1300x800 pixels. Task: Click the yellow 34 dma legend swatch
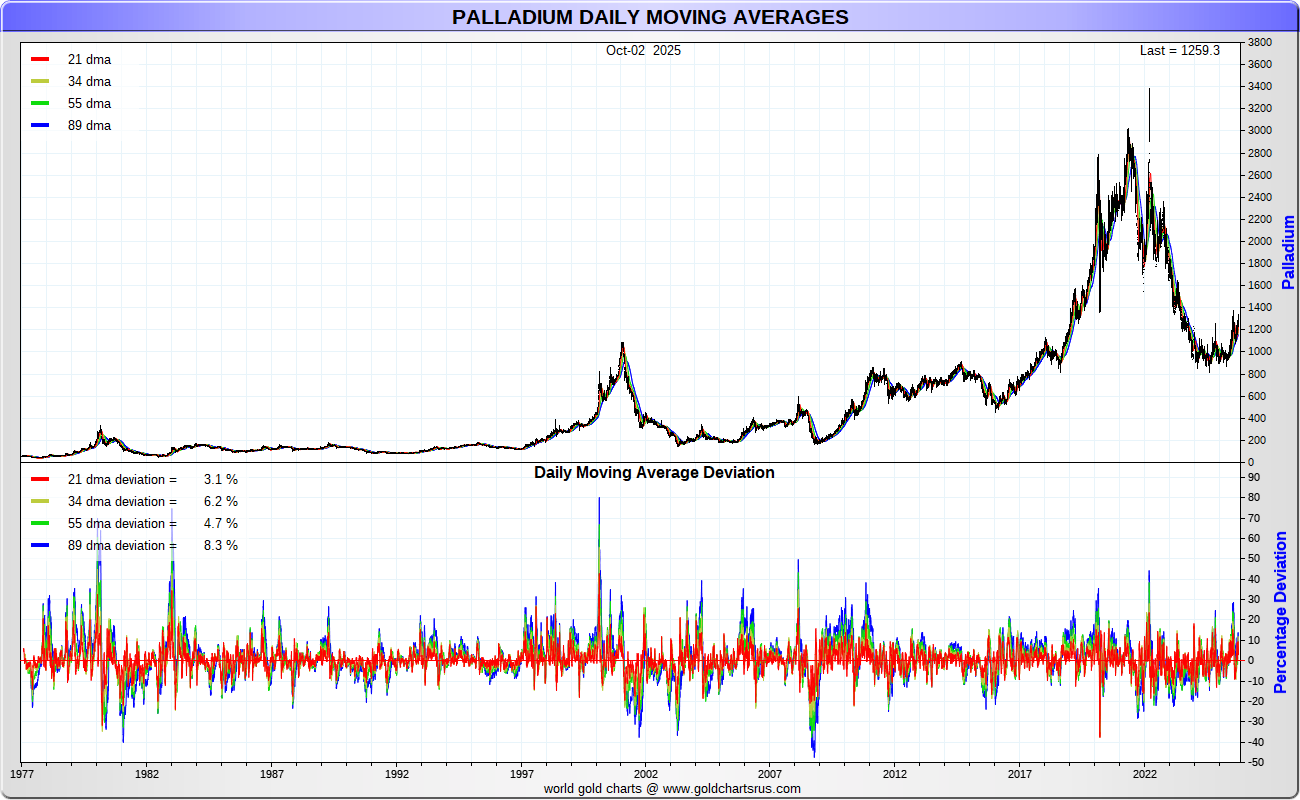tap(40, 81)
